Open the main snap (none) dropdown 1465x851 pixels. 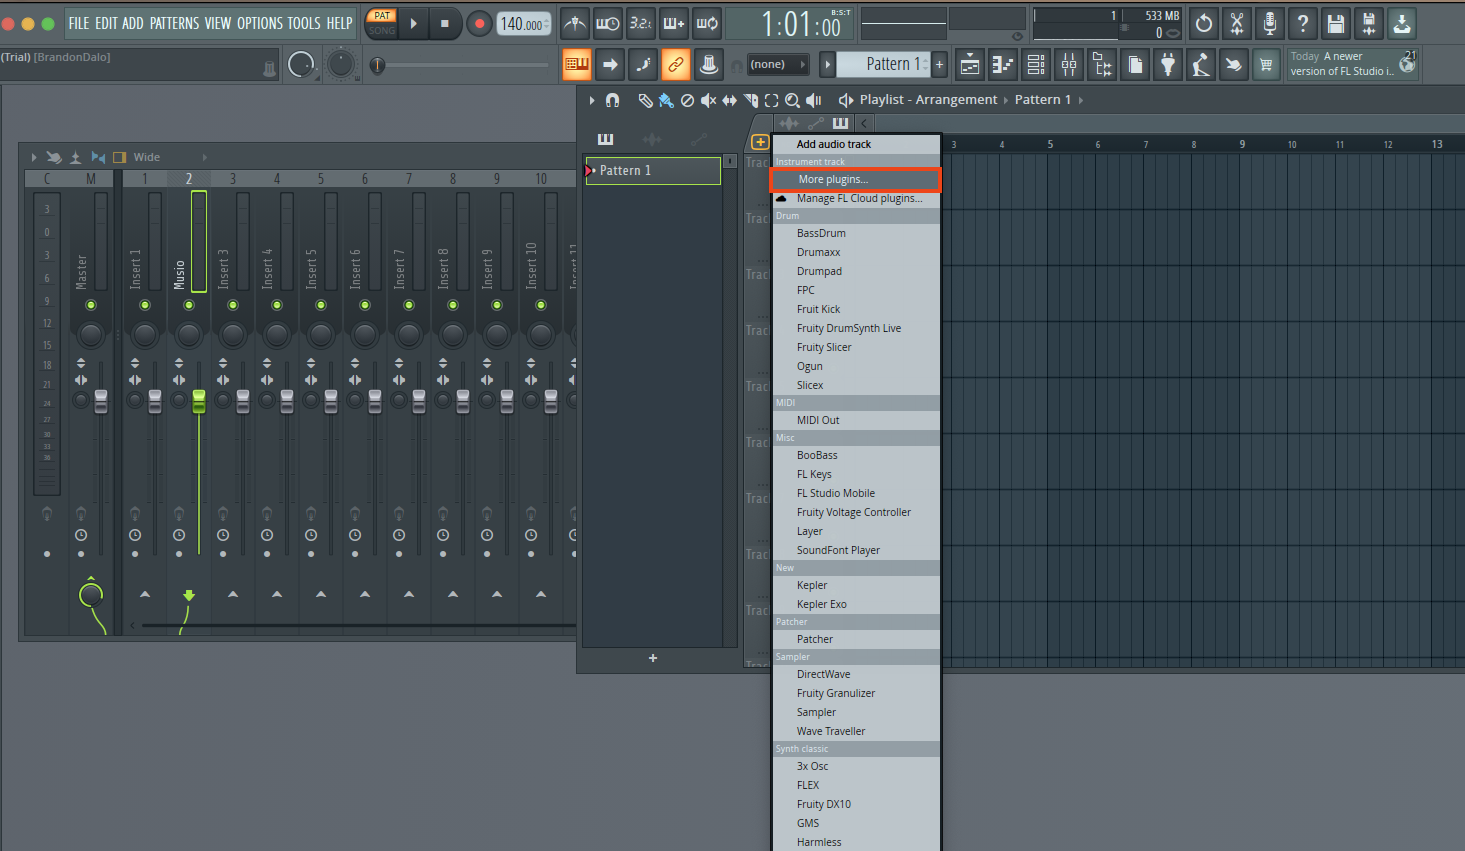click(777, 64)
